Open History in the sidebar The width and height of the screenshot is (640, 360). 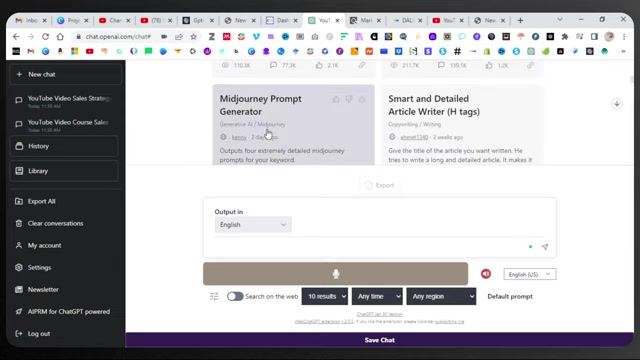(x=64, y=146)
